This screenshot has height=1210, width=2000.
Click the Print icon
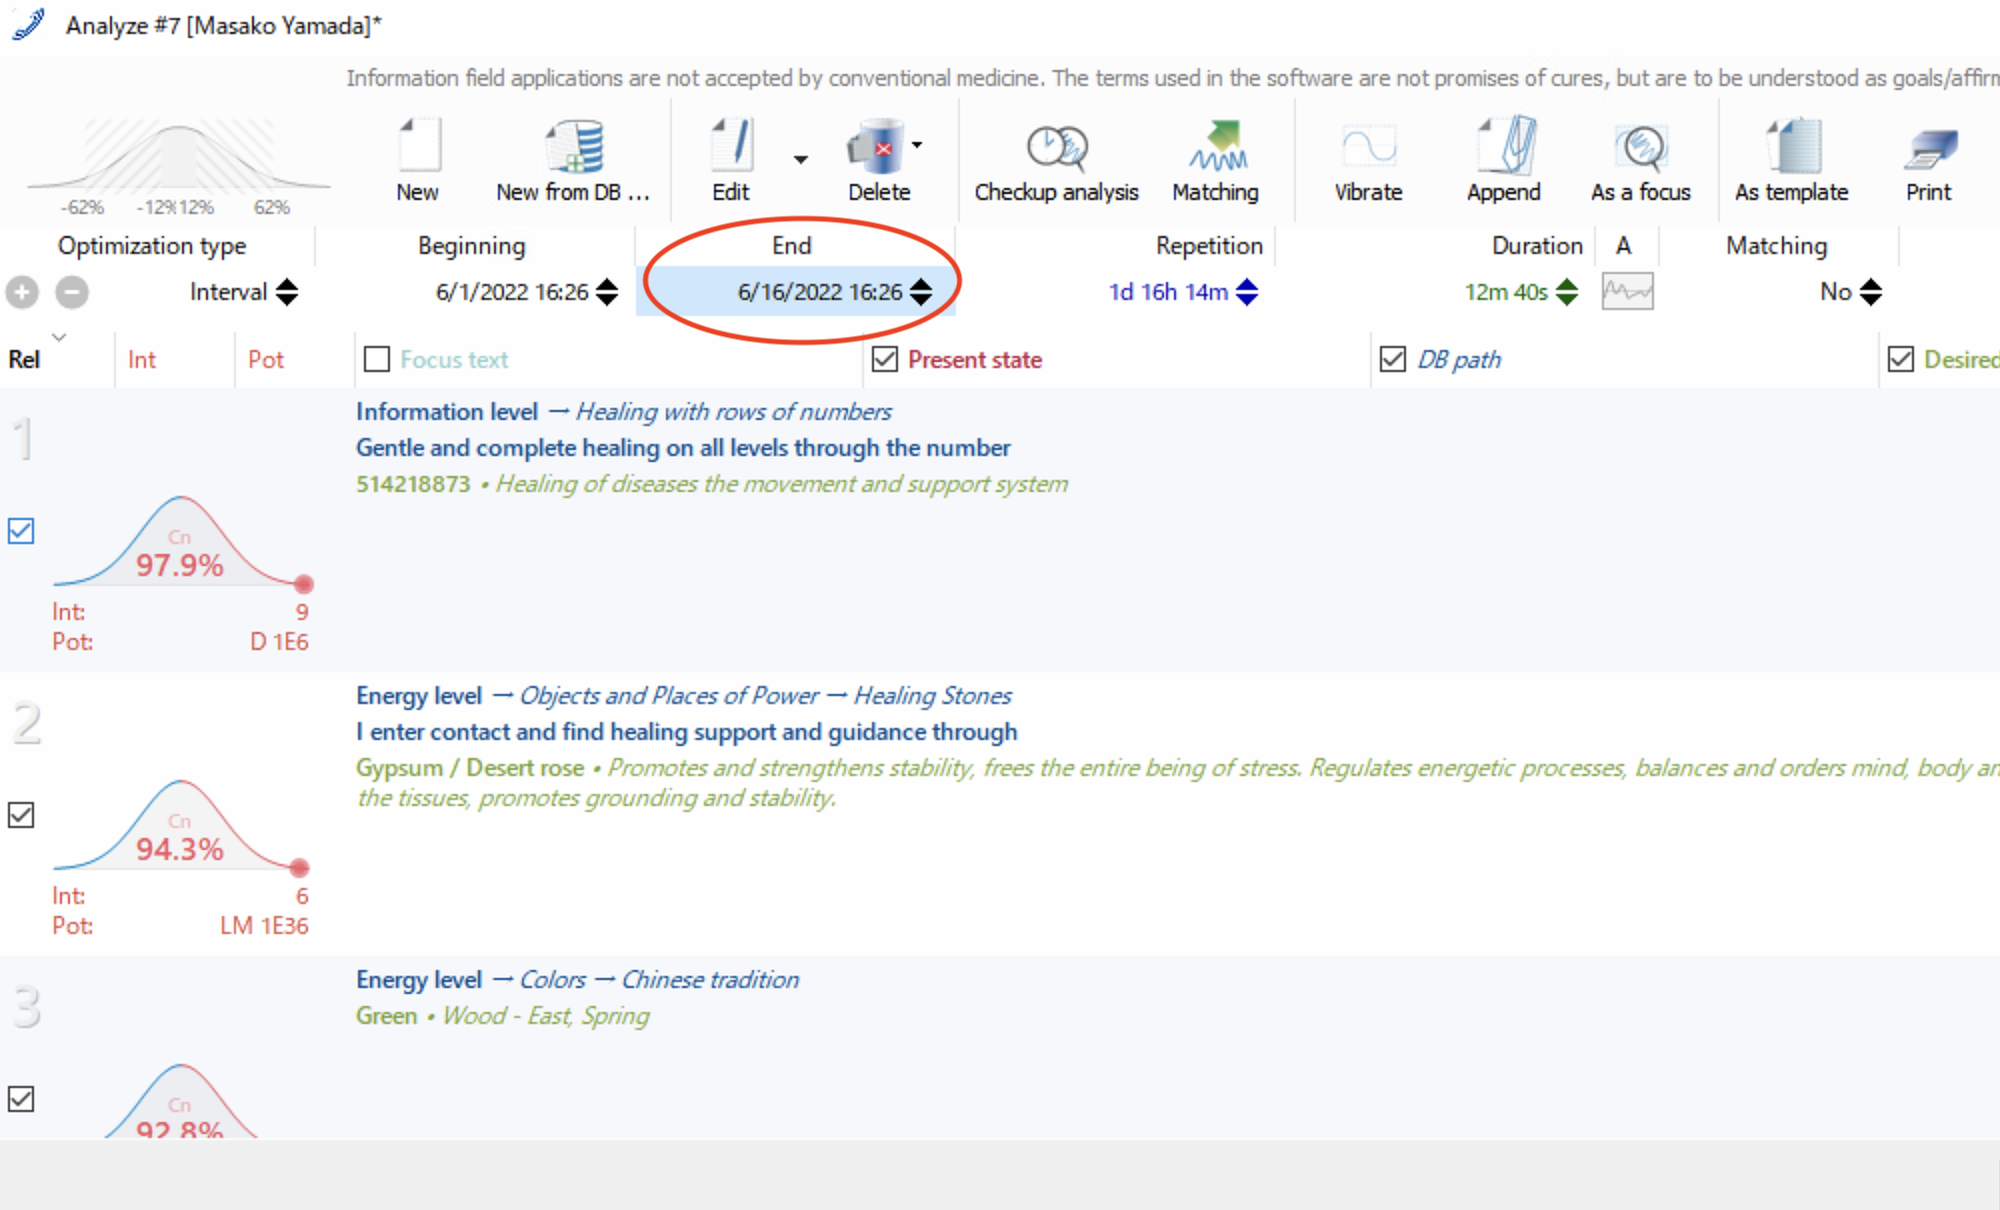coord(1928,148)
